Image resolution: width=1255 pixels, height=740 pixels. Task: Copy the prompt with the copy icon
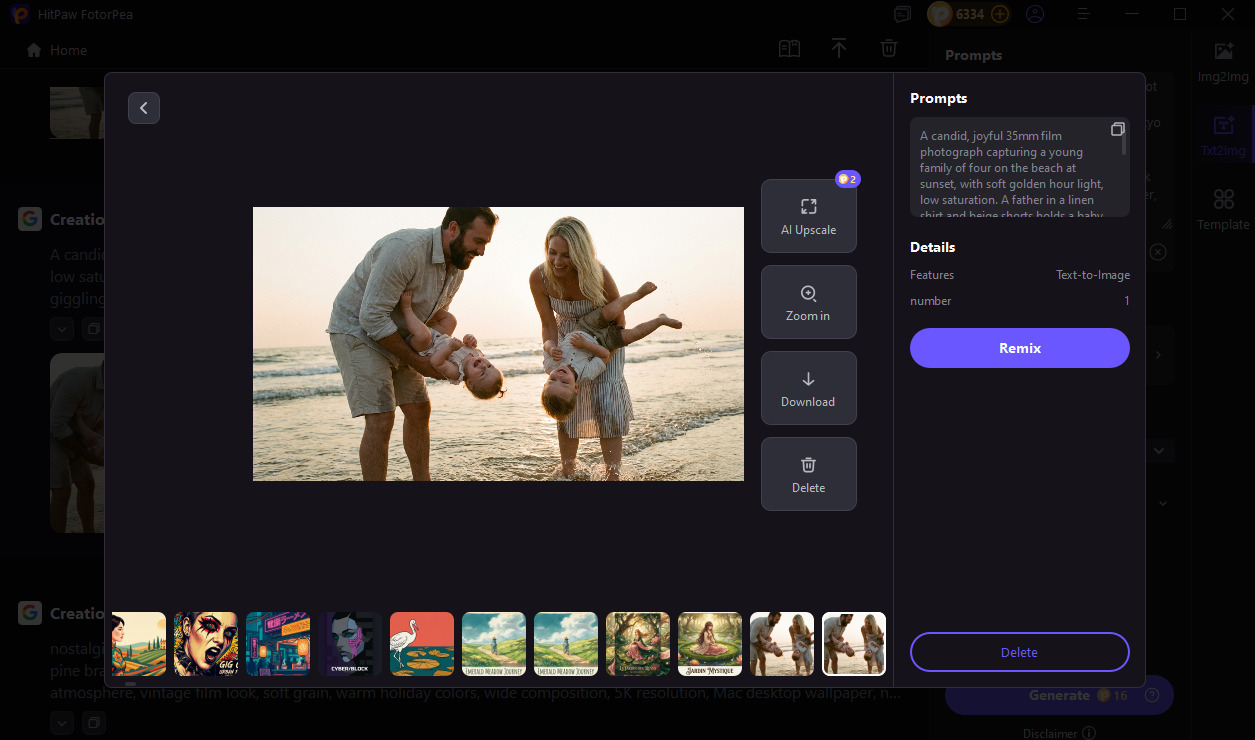tap(1117, 128)
